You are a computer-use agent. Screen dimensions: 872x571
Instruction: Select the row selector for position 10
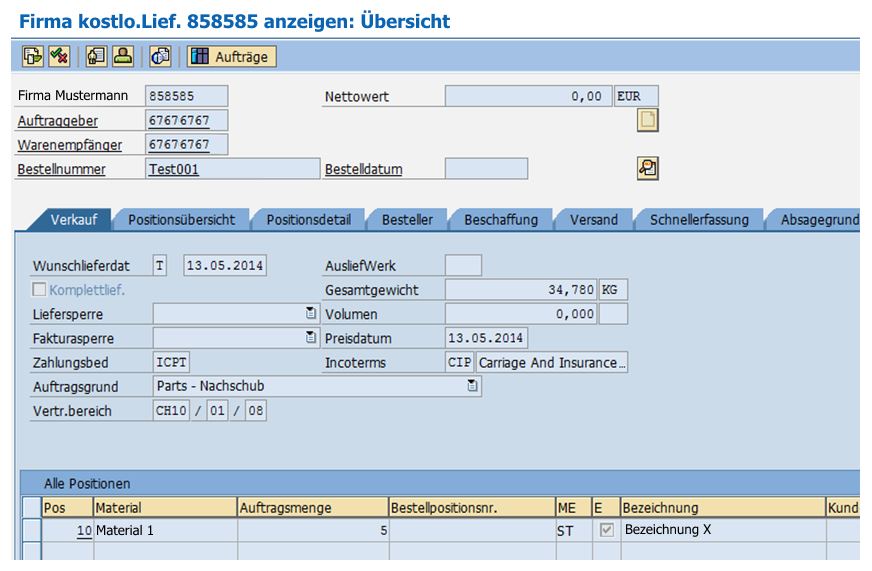coord(31,531)
